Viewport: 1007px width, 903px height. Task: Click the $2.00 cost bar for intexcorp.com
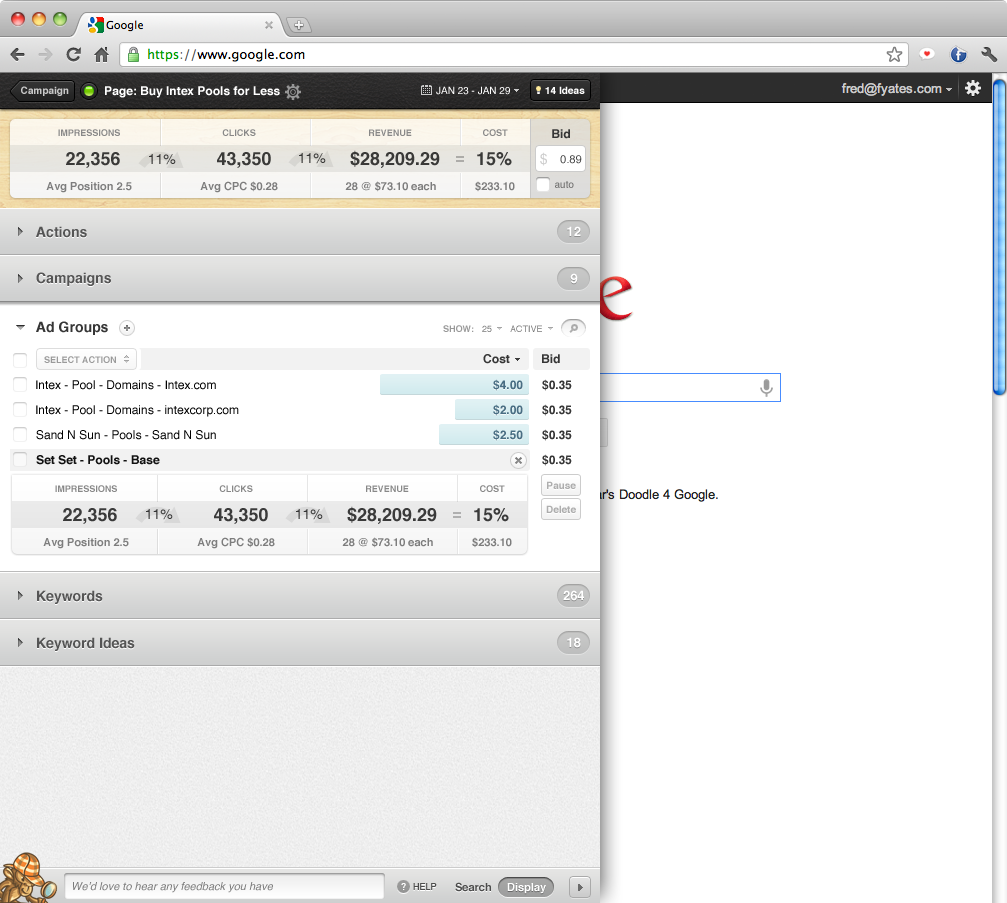(492, 410)
